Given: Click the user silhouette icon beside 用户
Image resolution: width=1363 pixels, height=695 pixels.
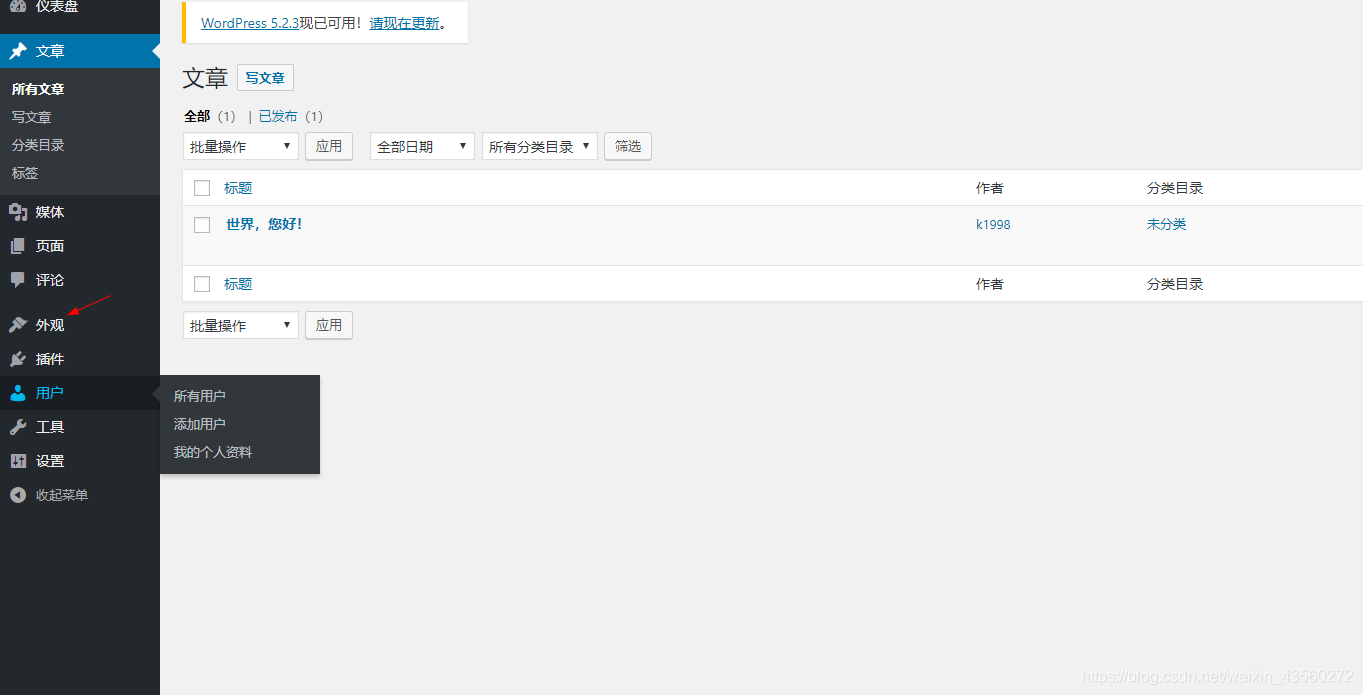Looking at the screenshot, I should coord(18,393).
